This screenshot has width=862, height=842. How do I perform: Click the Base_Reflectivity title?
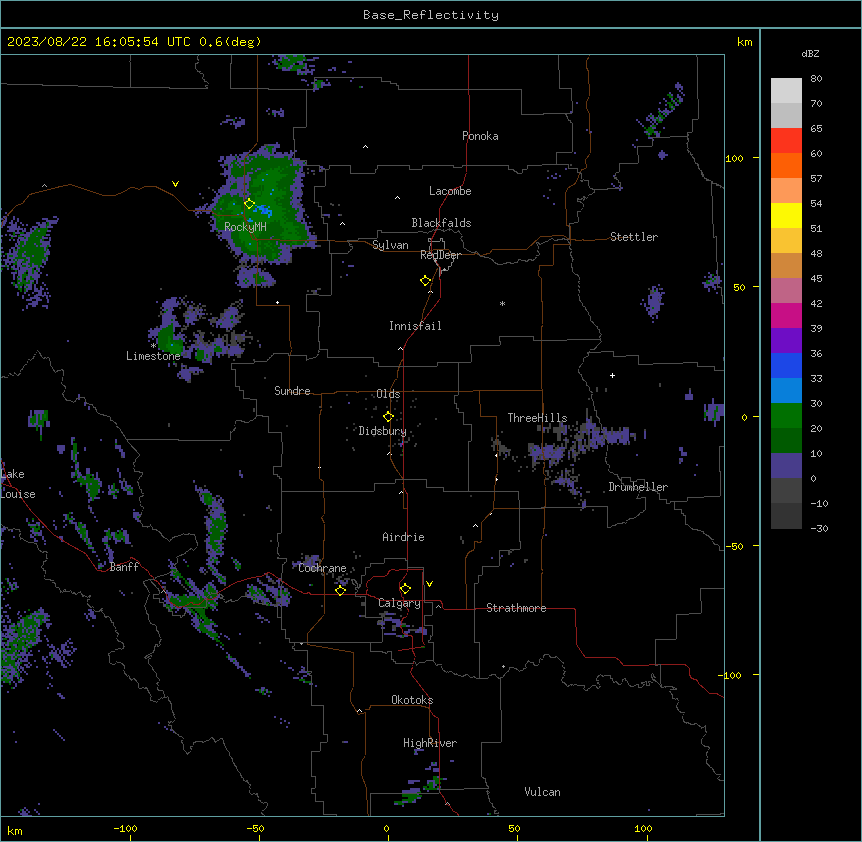pos(431,15)
